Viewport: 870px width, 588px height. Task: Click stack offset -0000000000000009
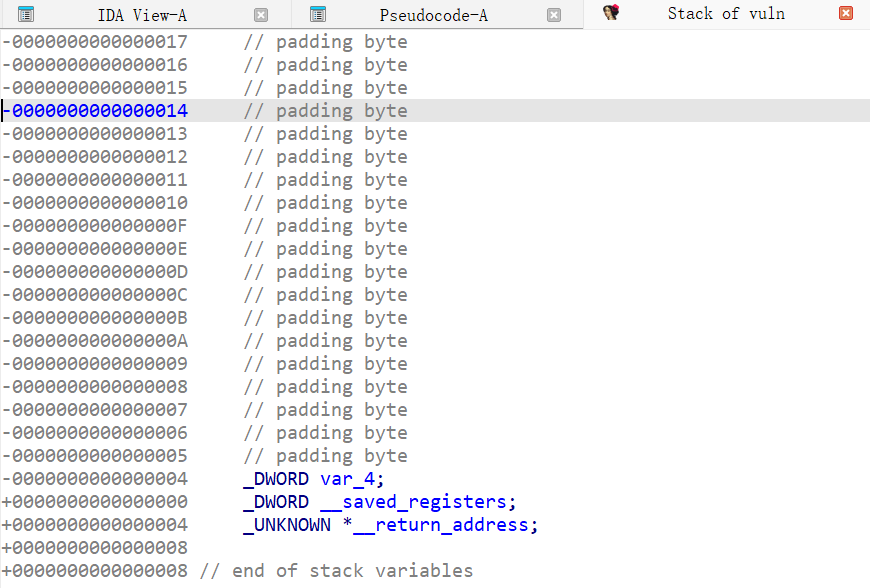(95, 364)
